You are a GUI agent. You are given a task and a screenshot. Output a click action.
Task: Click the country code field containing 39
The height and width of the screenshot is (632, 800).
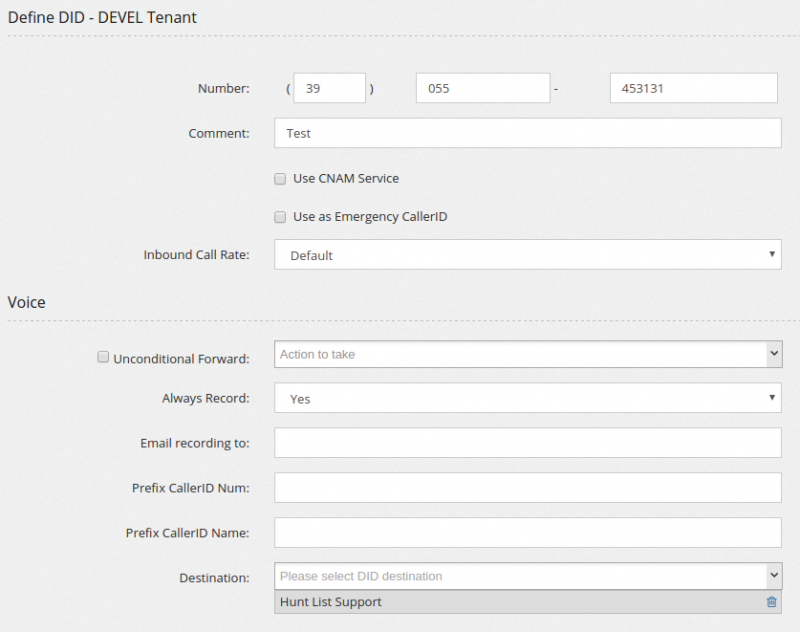329,88
